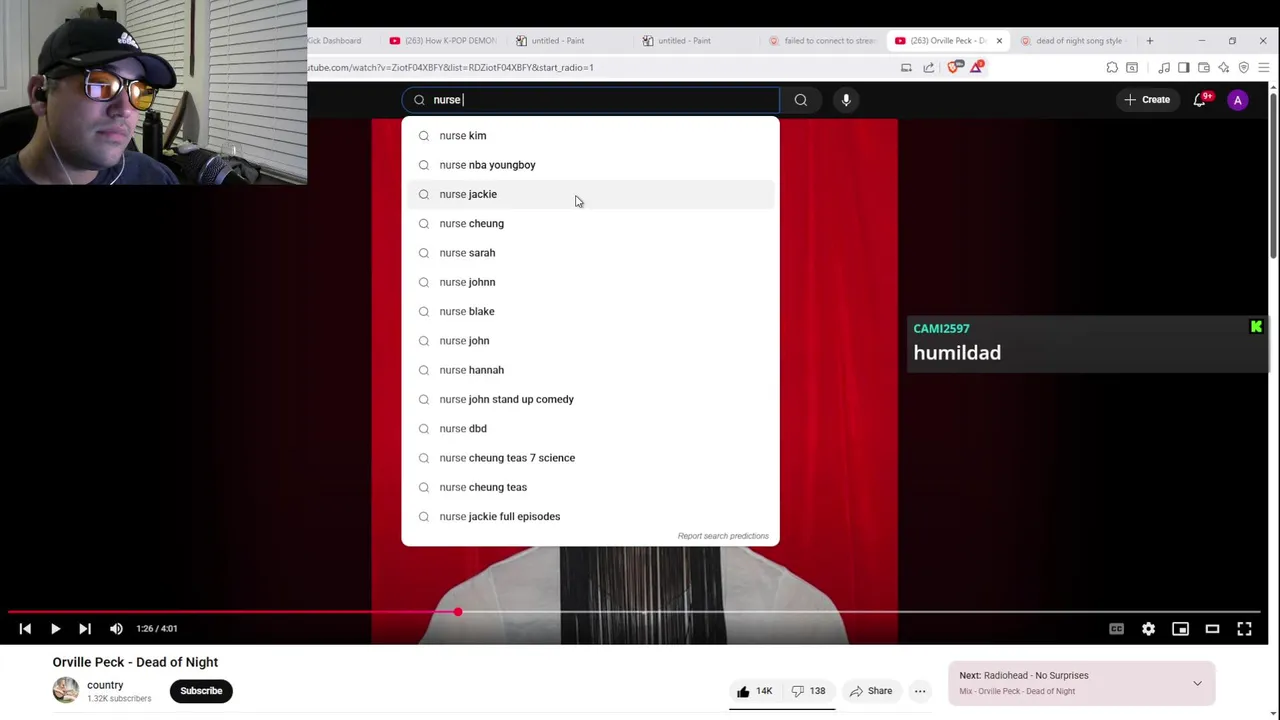Image resolution: width=1280 pixels, height=720 pixels.
Task: Play the video with the play button
Action: [x=55, y=629]
